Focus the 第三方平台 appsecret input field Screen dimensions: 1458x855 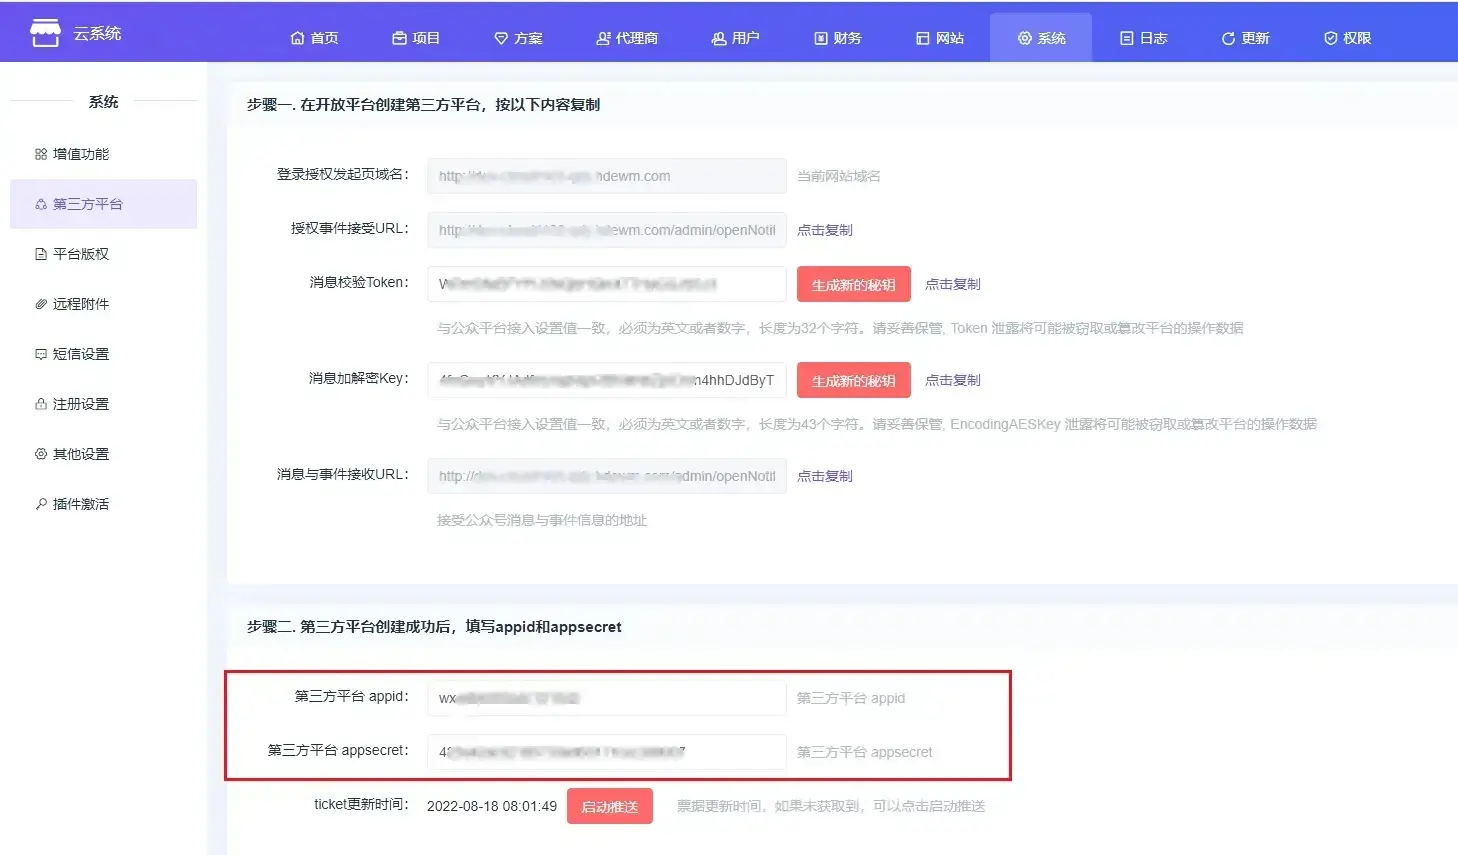point(606,752)
